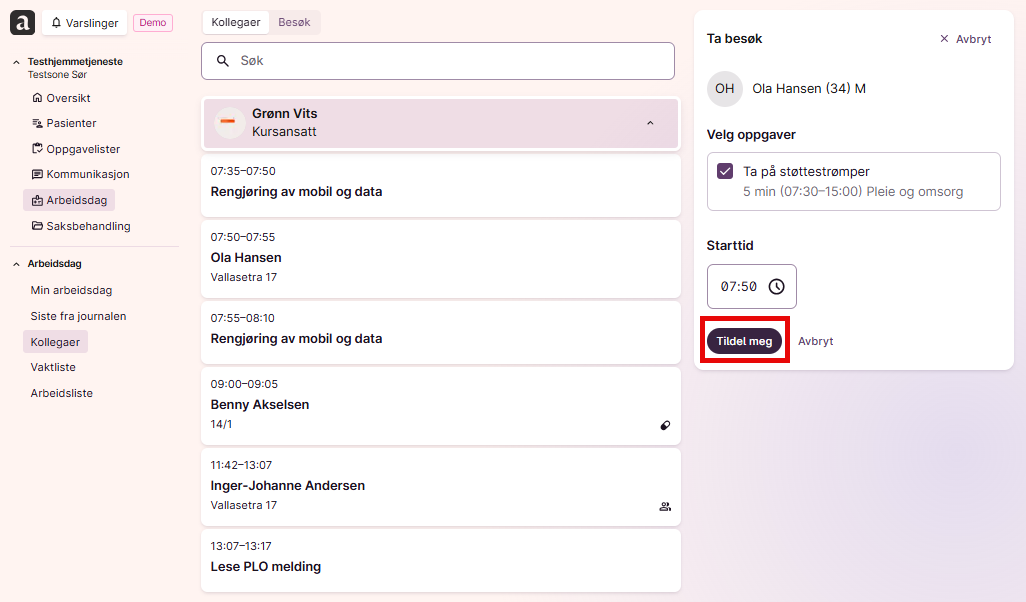Select Arbeidsdag in the main menu
Image resolution: width=1026 pixels, height=602 pixels.
tap(69, 200)
